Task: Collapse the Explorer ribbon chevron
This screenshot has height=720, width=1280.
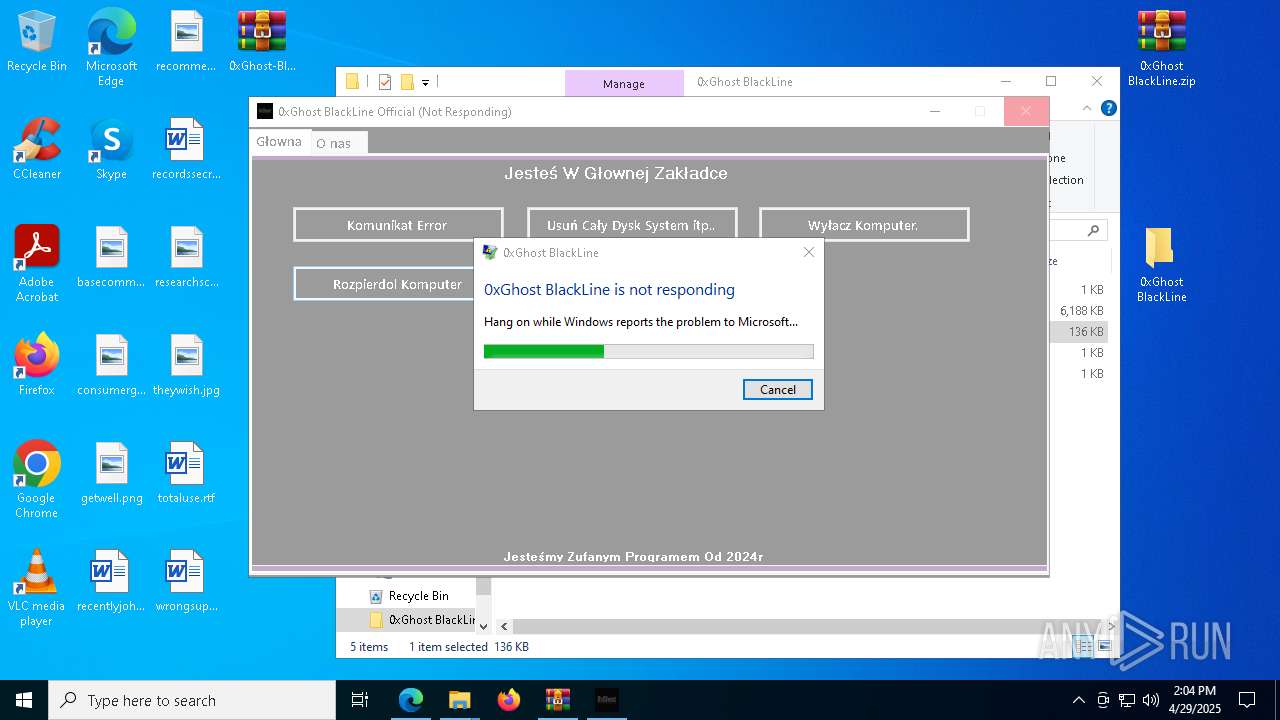Action: click(x=1087, y=108)
